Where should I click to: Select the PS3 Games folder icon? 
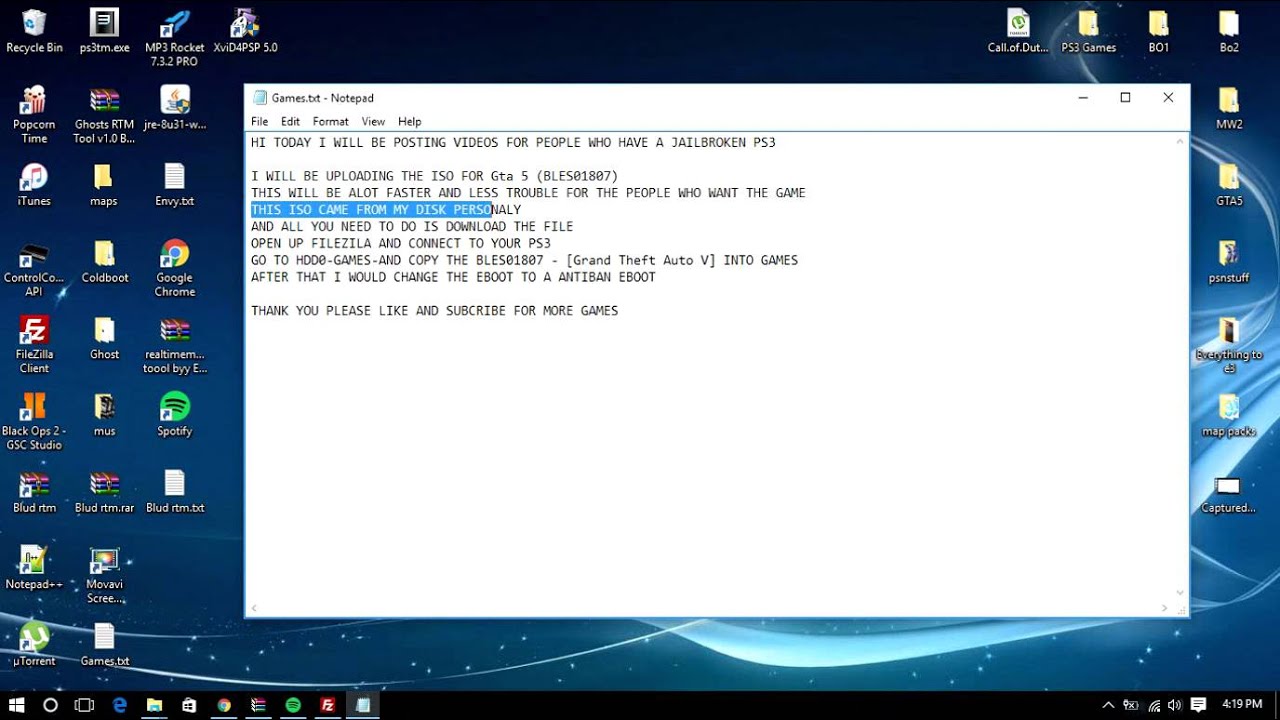tap(1088, 31)
